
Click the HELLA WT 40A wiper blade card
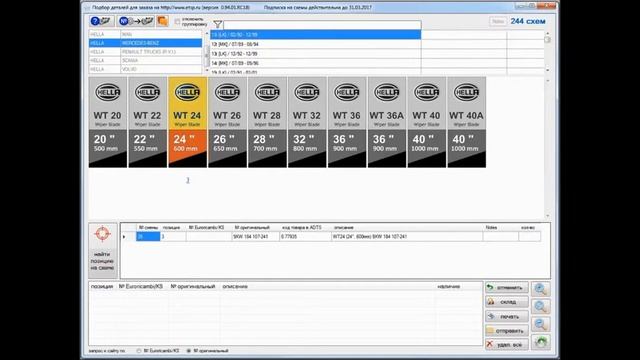point(467,122)
